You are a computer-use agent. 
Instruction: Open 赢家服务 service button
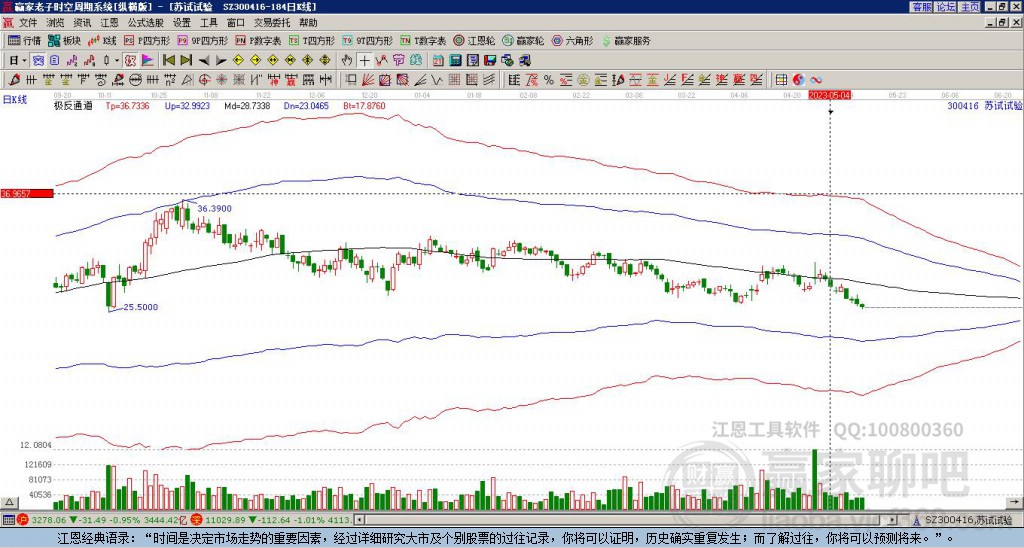coord(626,40)
